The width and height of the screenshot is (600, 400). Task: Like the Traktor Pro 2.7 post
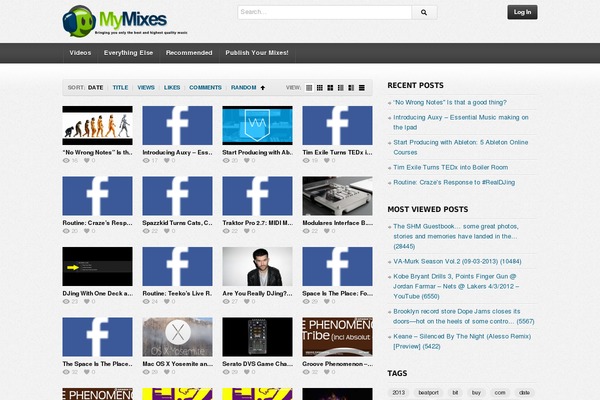(247, 231)
